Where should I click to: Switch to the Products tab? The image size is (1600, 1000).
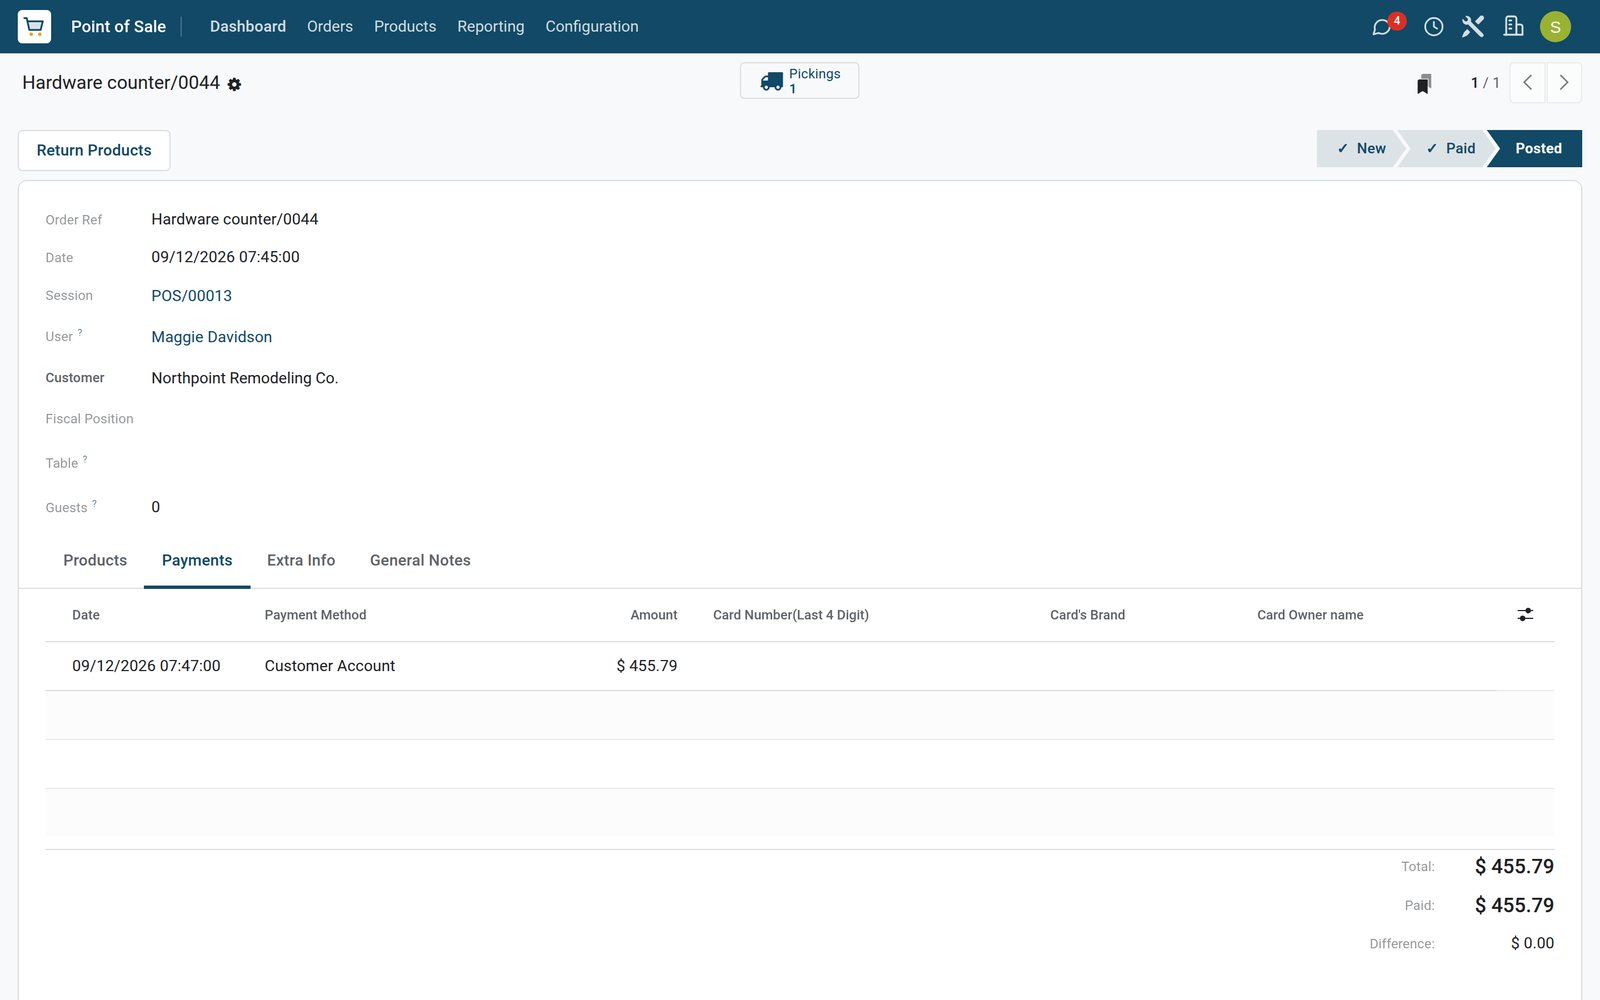point(95,560)
